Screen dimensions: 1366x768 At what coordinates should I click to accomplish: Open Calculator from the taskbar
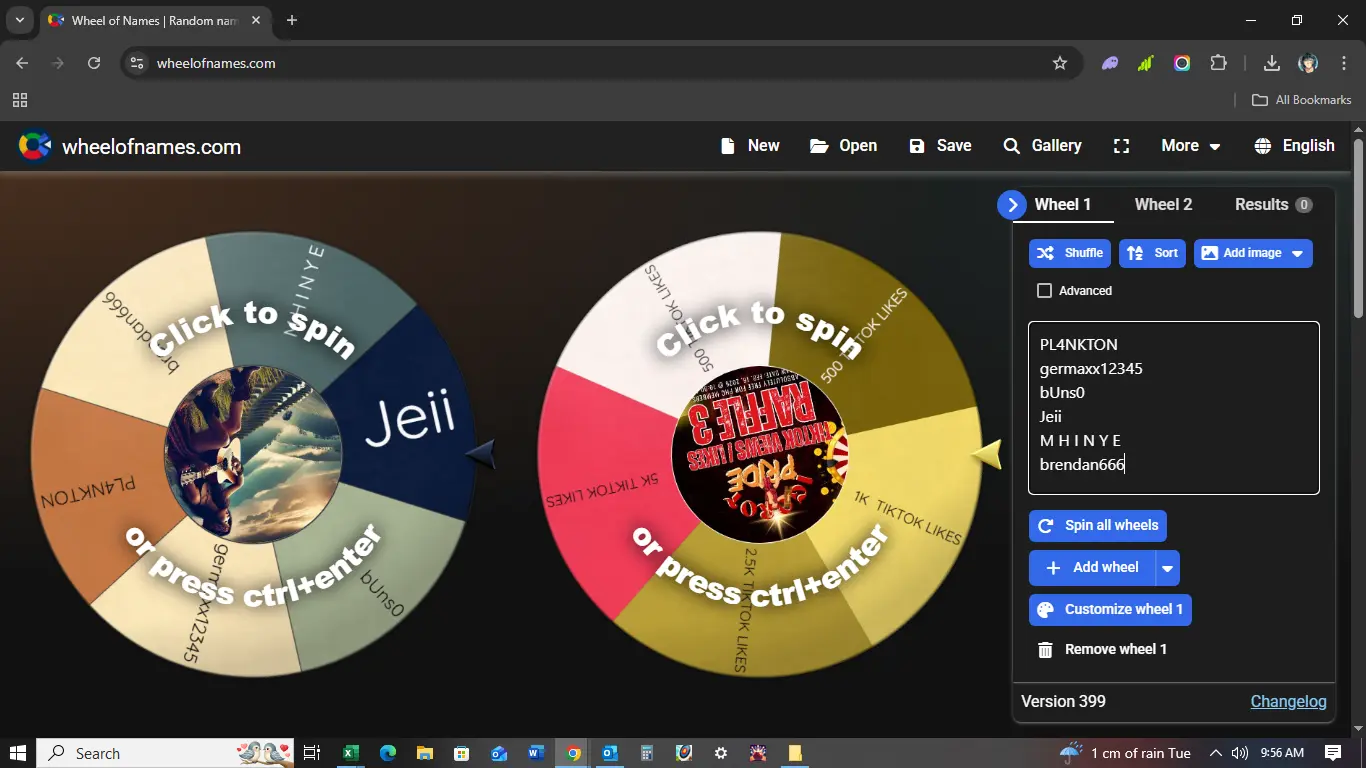pyautogui.click(x=647, y=753)
